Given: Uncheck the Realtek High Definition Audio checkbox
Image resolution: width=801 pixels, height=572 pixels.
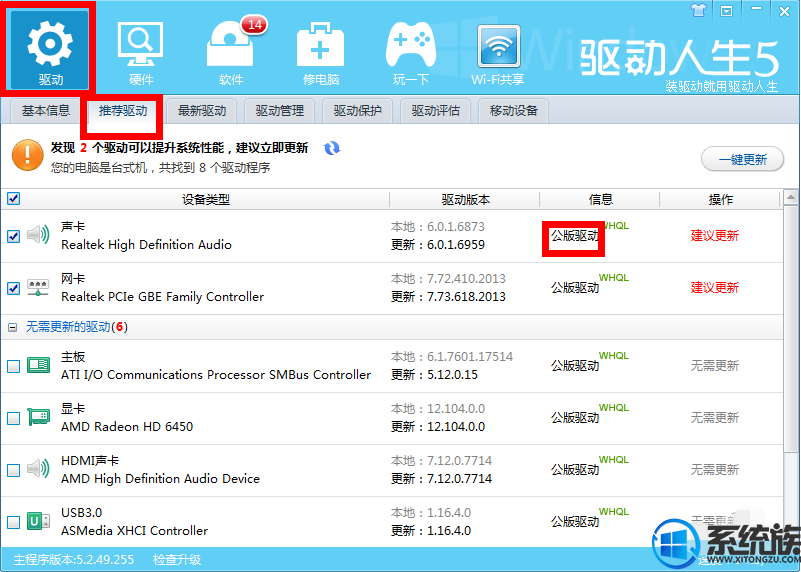Looking at the screenshot, I should pyautogui.click(x=14, y=236).
